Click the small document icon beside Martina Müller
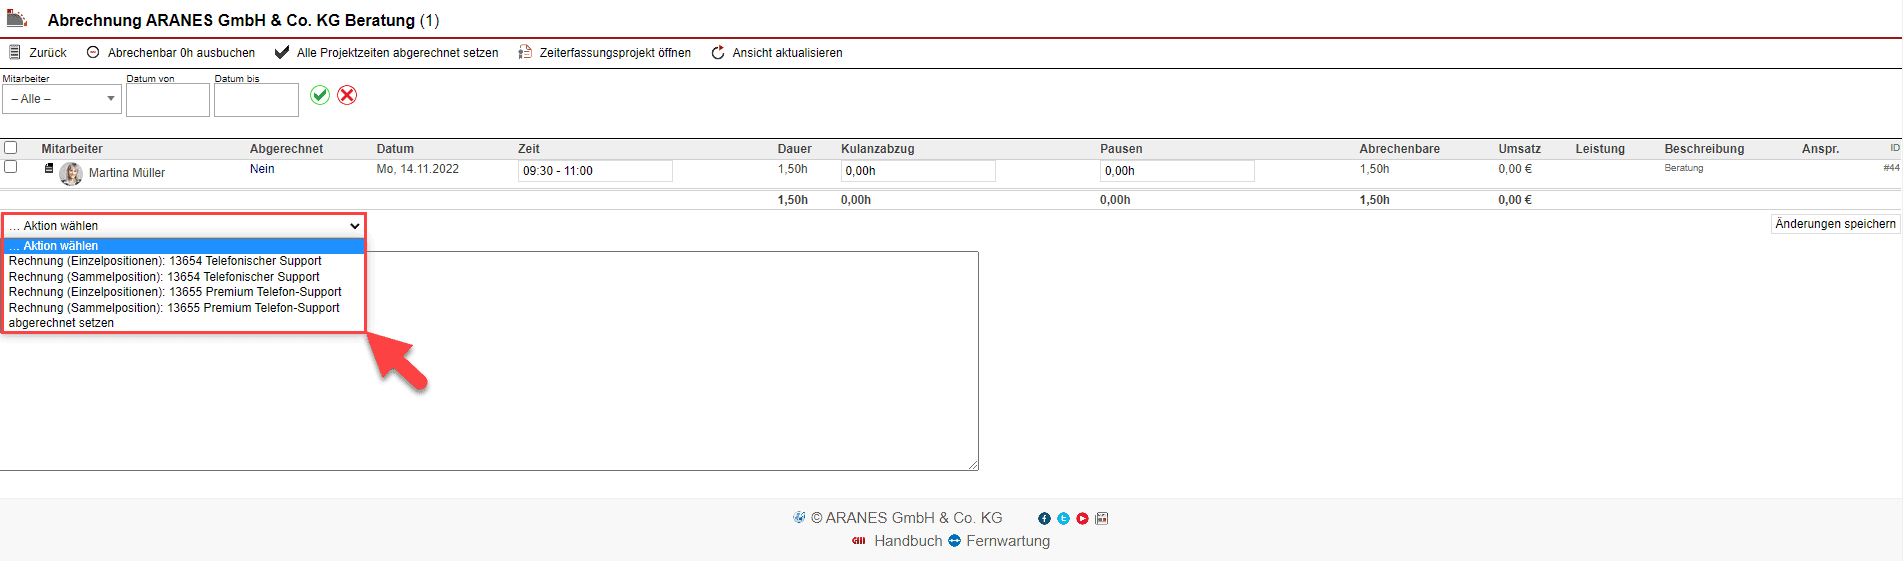The width and height of the screenshot is (1903, 561). coord(49,169)
